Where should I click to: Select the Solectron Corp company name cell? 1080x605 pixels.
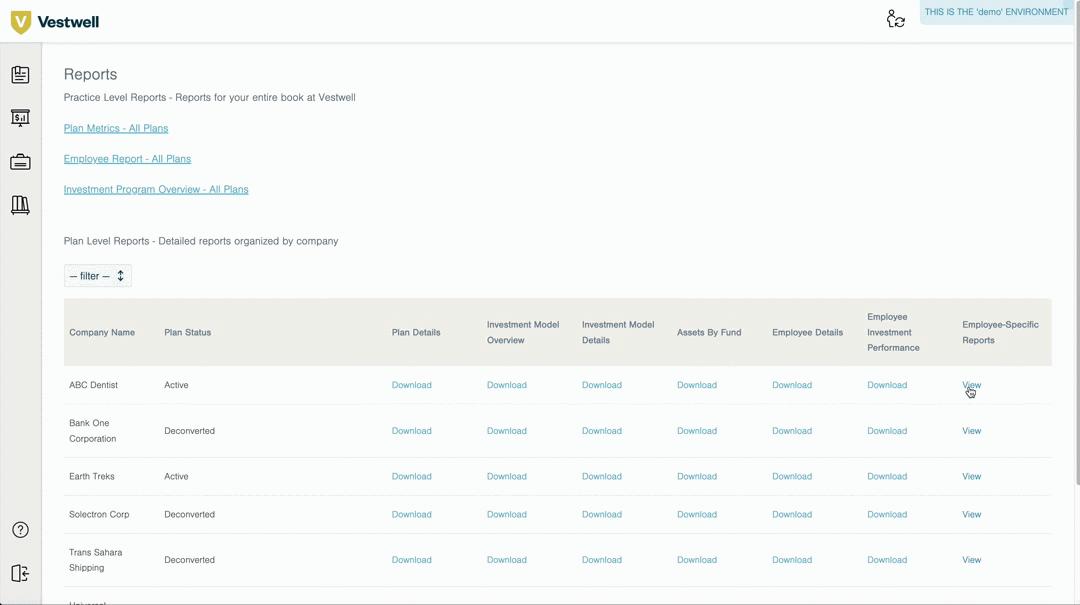pyautogui.click(x=99, y=514)
